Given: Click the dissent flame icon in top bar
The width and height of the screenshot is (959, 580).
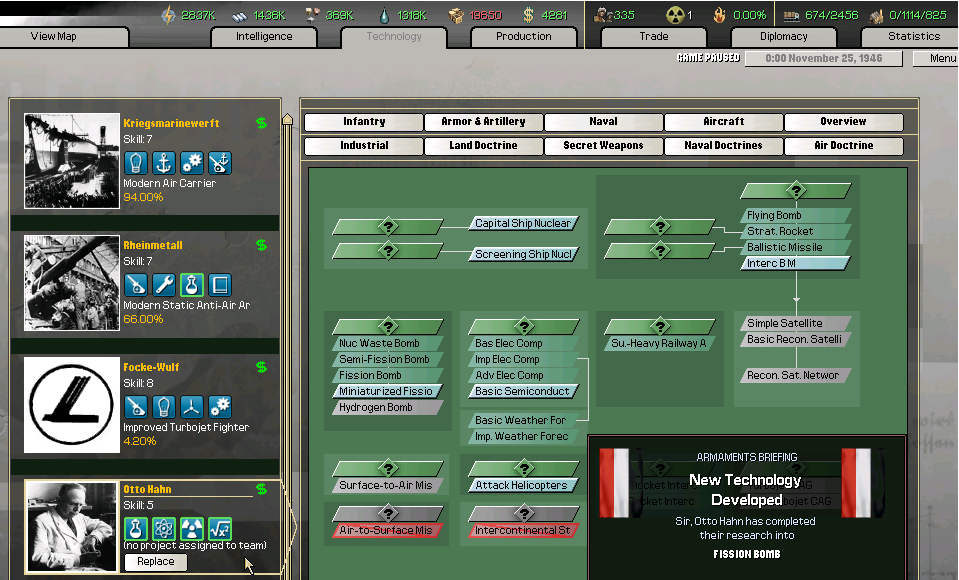Looking at the screenshot, I should [x=718, y=15].
